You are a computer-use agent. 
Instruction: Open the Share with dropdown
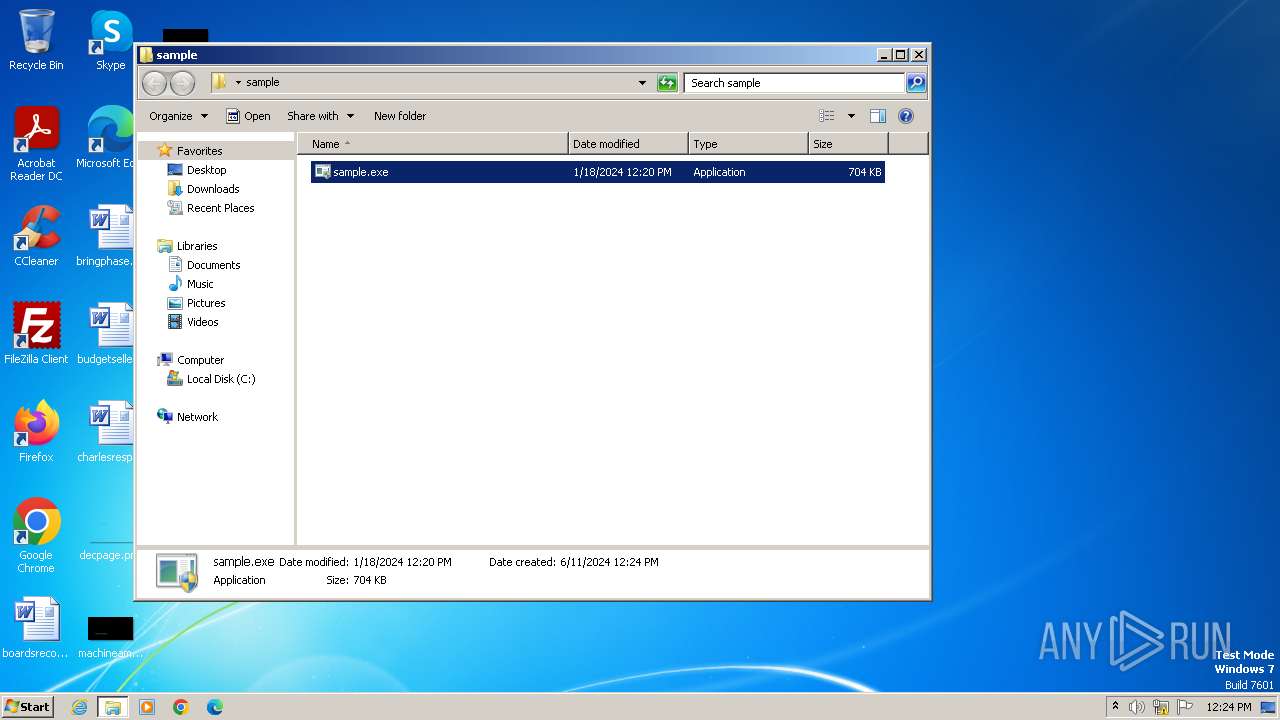320,116
